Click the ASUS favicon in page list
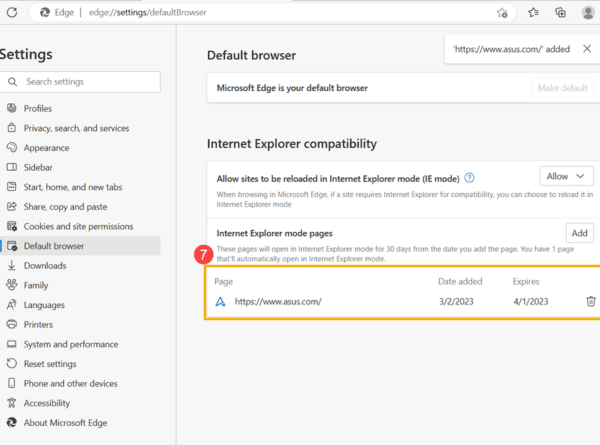Screen dimensions: 600x445 click(x=220, y=301)
